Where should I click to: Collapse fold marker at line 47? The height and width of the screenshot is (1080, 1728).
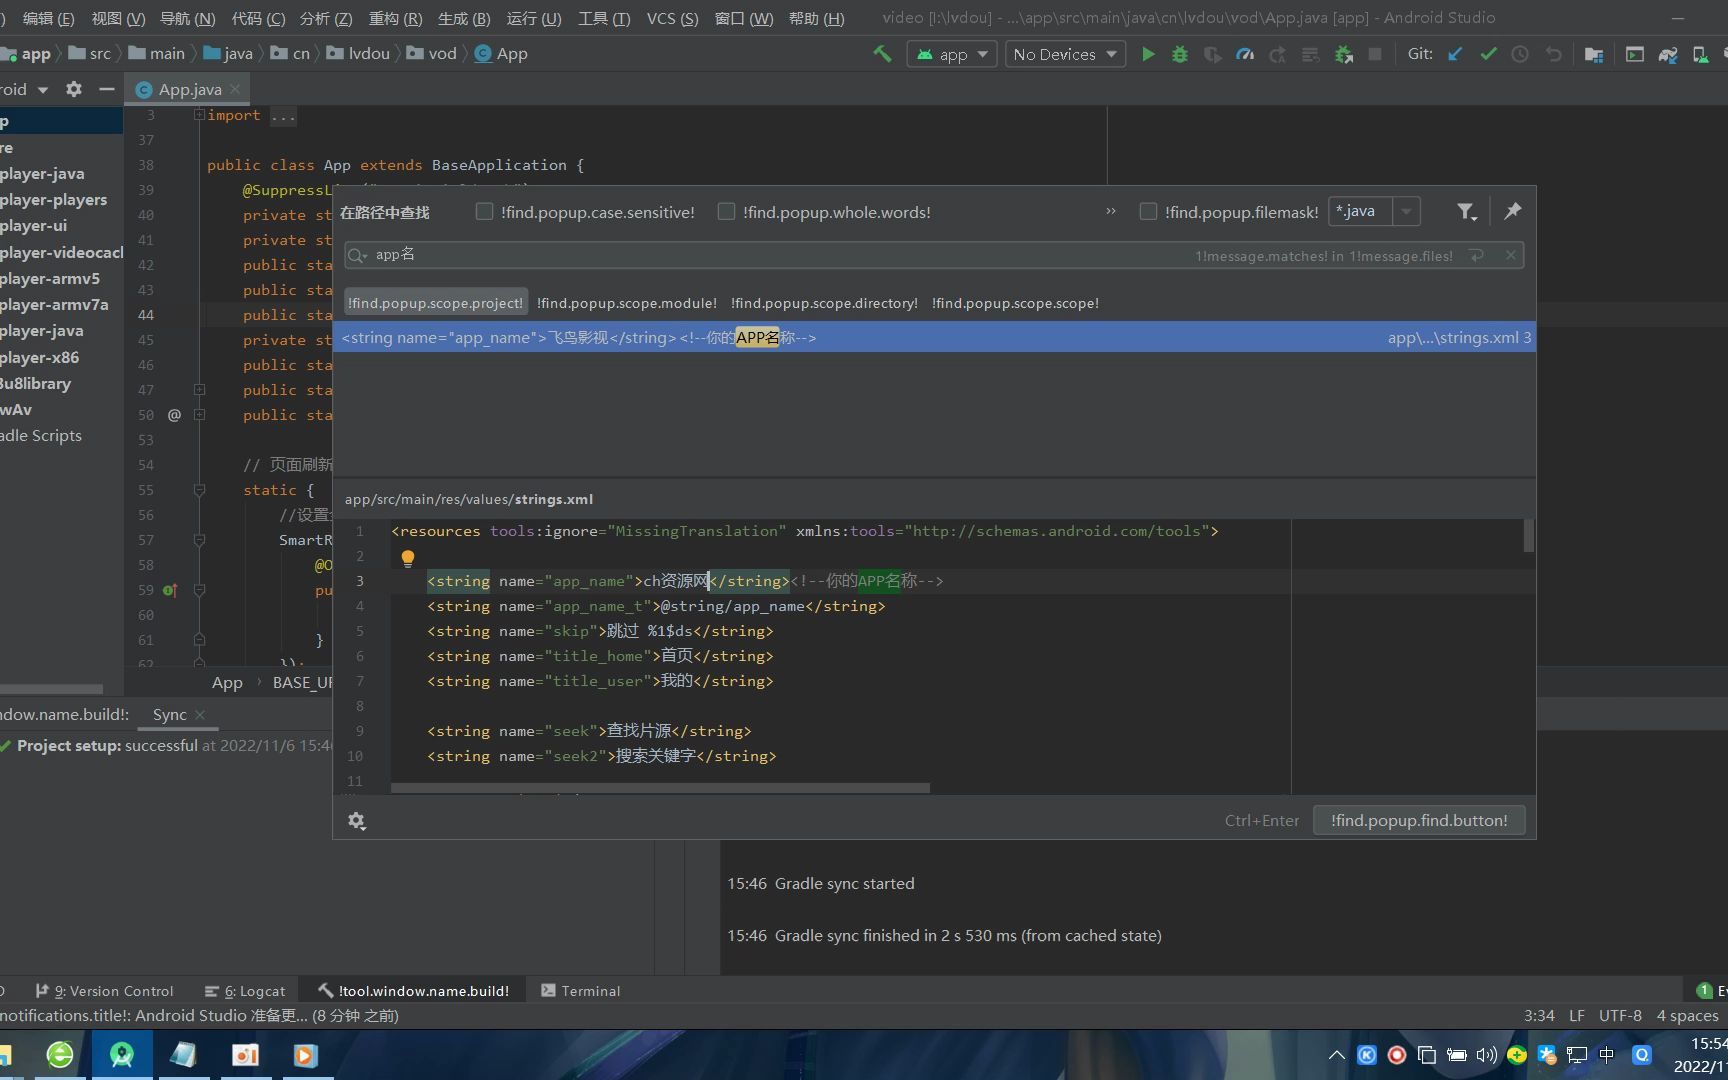[199, 390]
